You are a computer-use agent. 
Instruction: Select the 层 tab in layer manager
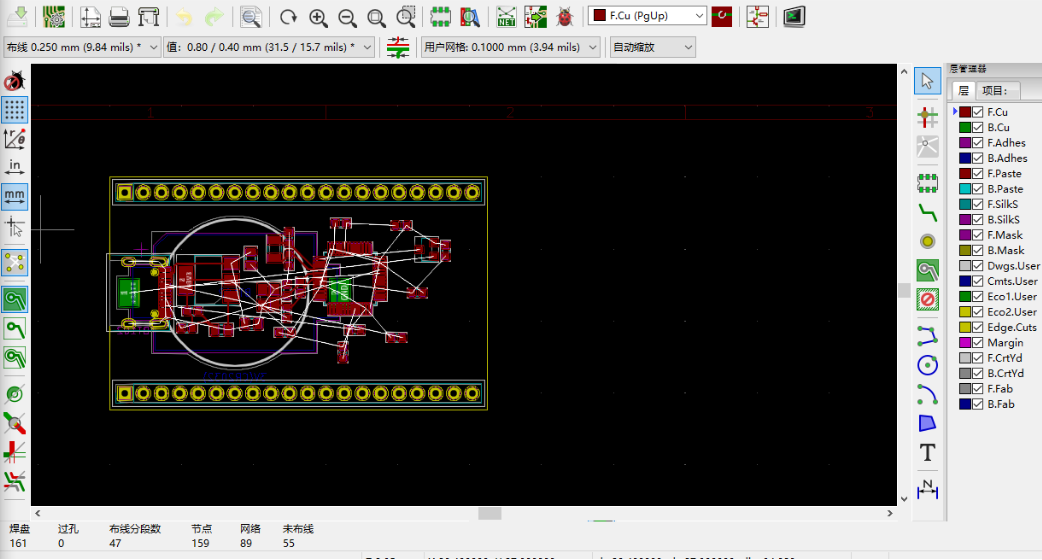tap(963, 90)
